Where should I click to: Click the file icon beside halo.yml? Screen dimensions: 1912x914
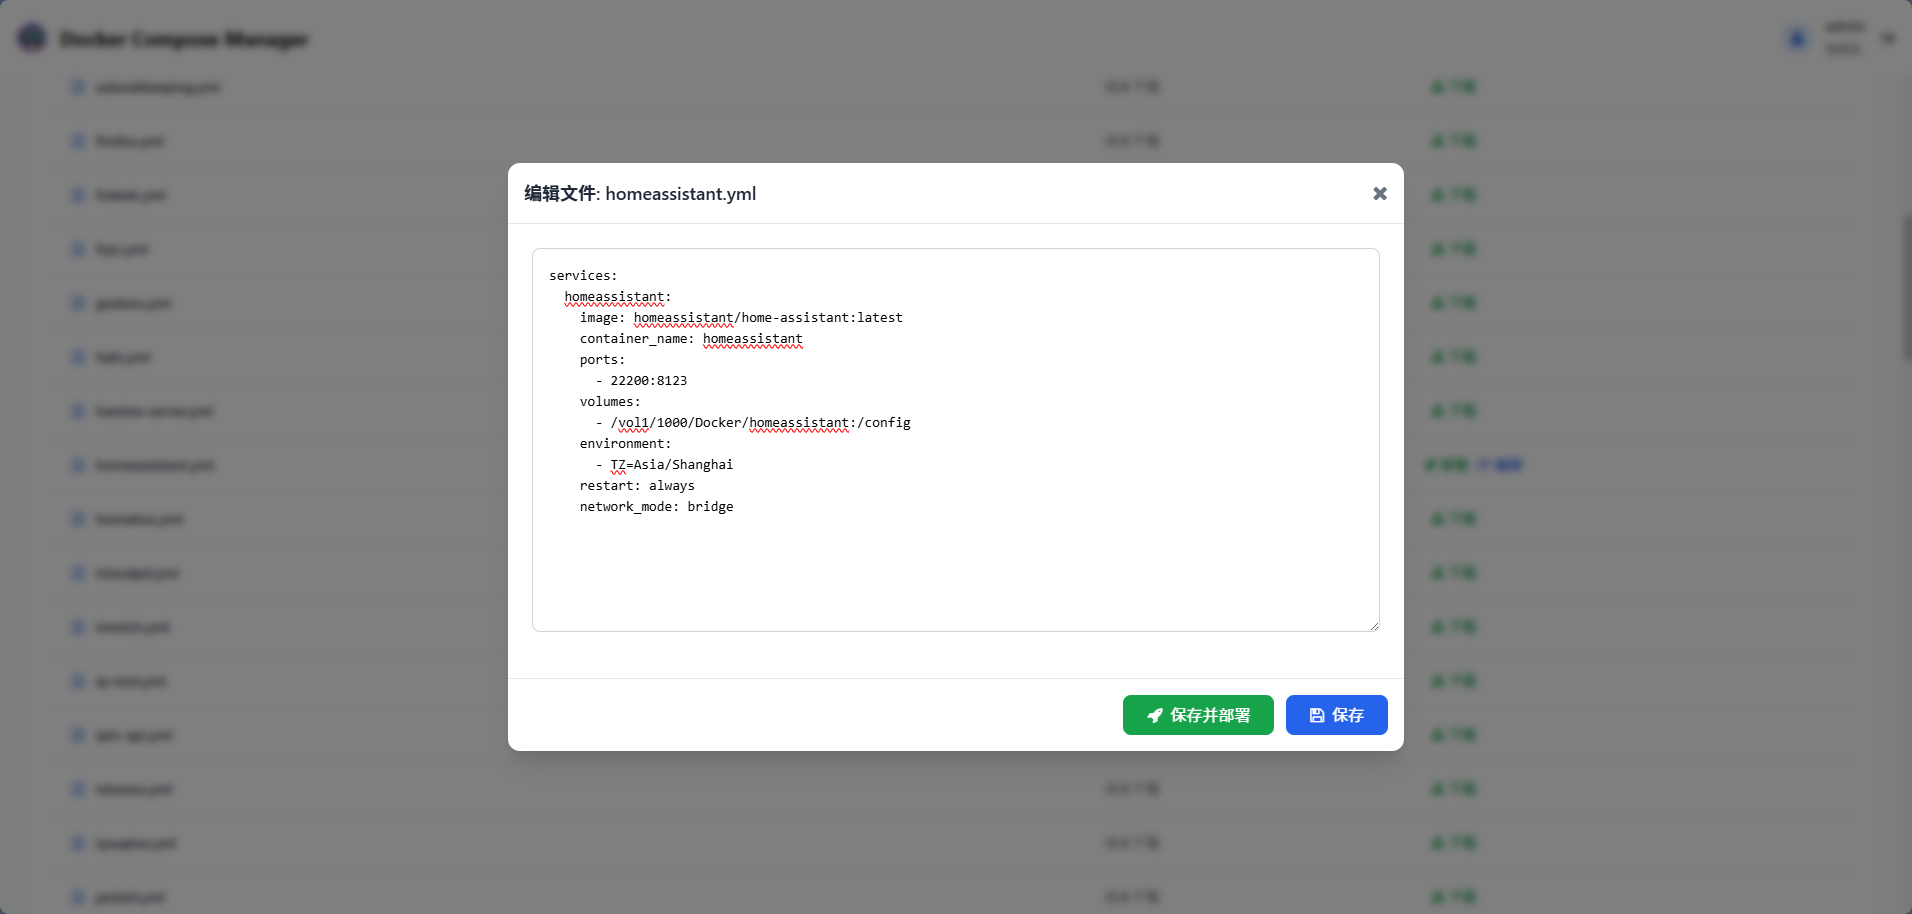[78, 357]
